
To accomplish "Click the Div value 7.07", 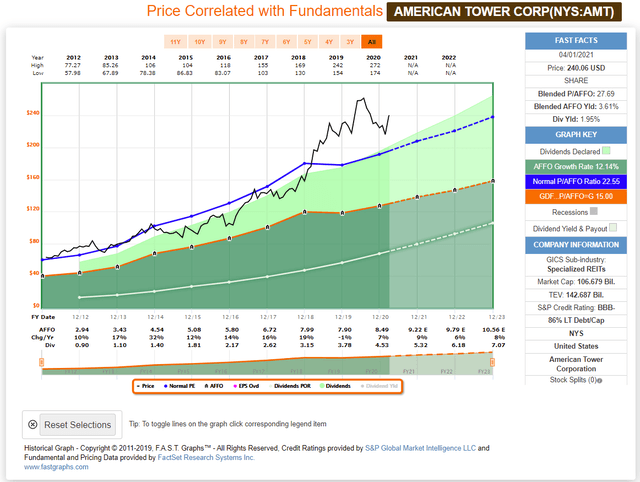I will pyautogui.click(x=498, y=345).
